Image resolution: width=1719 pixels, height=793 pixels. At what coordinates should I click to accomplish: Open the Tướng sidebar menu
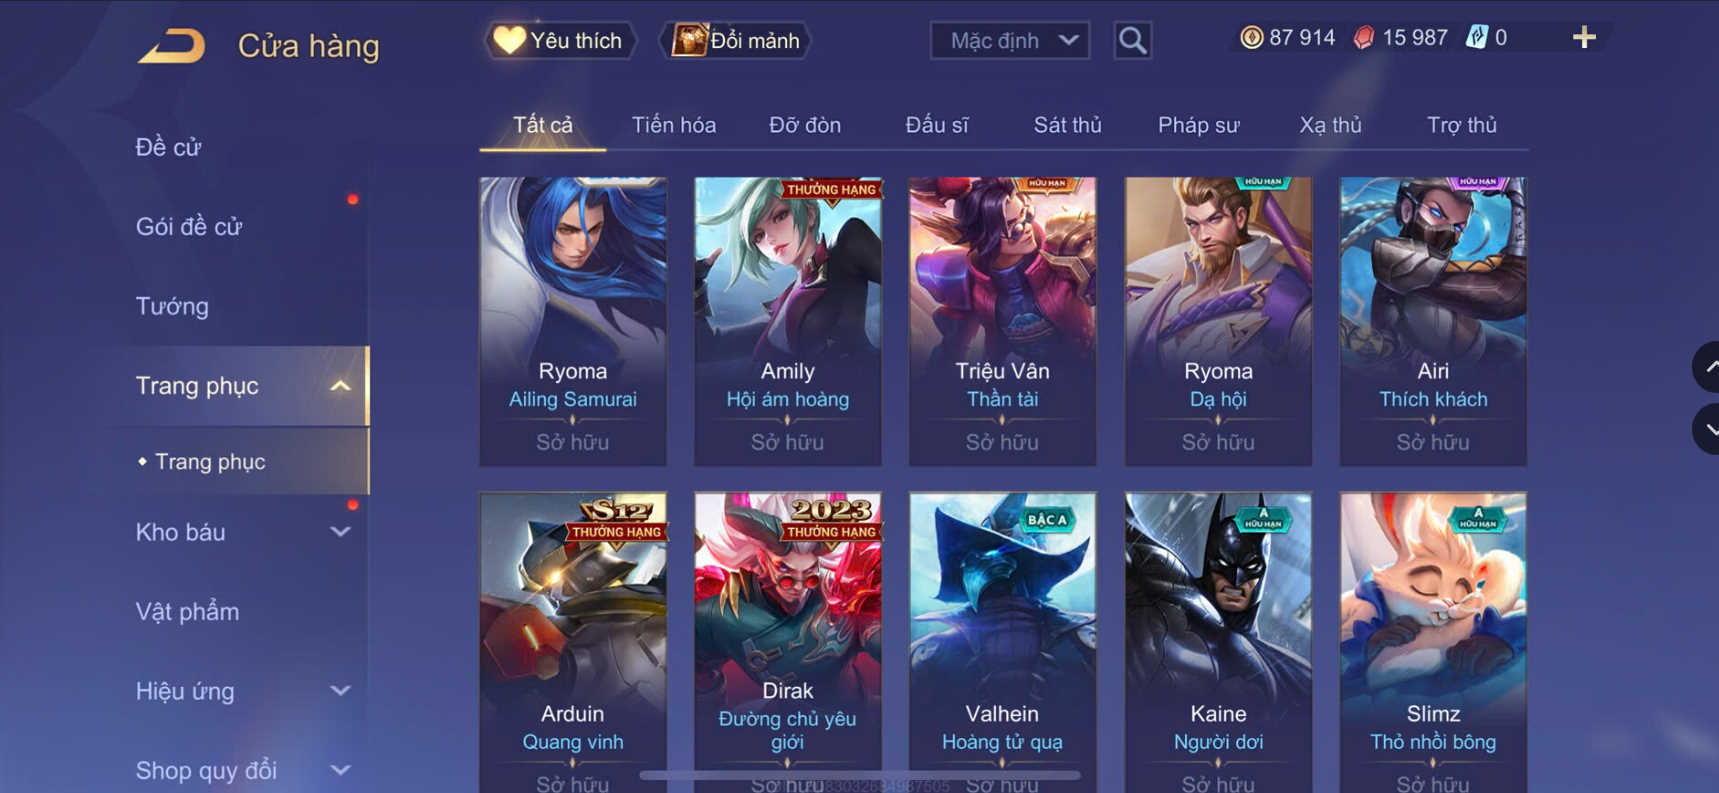pos(172,306)
